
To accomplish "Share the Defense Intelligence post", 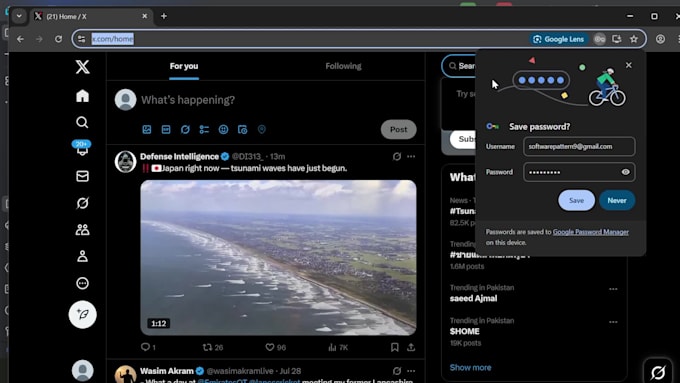I will coord(411,347).
